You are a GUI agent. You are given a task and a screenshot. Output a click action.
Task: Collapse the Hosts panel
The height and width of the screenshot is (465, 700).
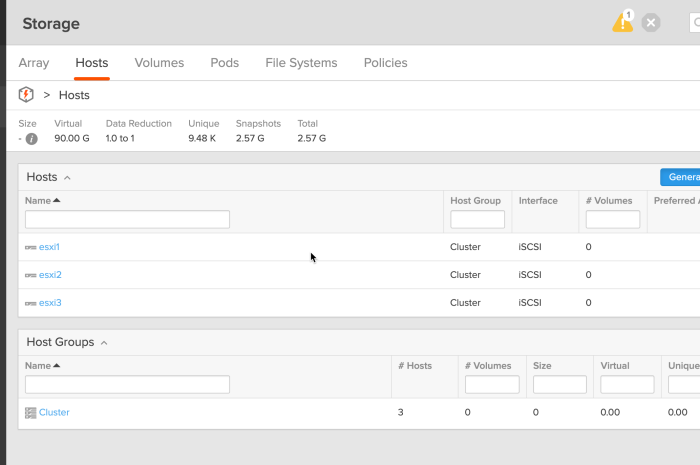[67, 178]
